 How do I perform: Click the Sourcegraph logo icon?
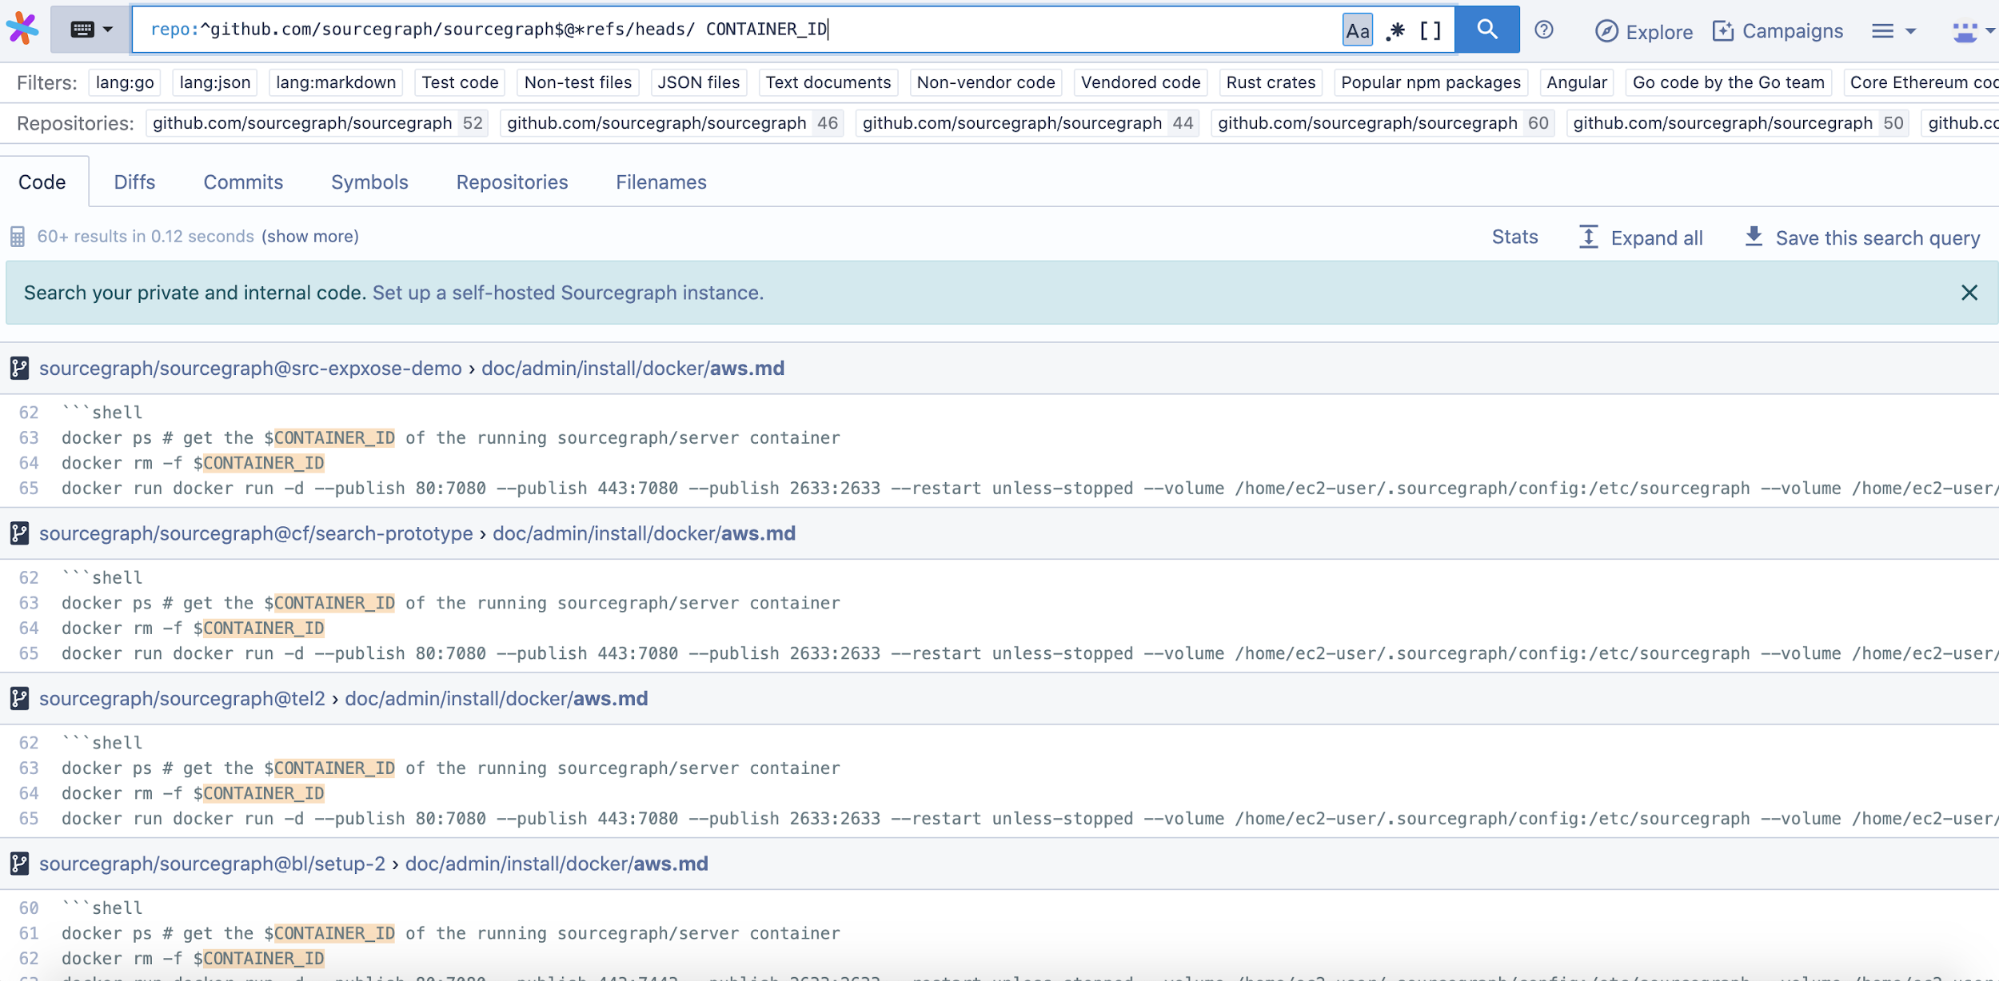[23, 29]
